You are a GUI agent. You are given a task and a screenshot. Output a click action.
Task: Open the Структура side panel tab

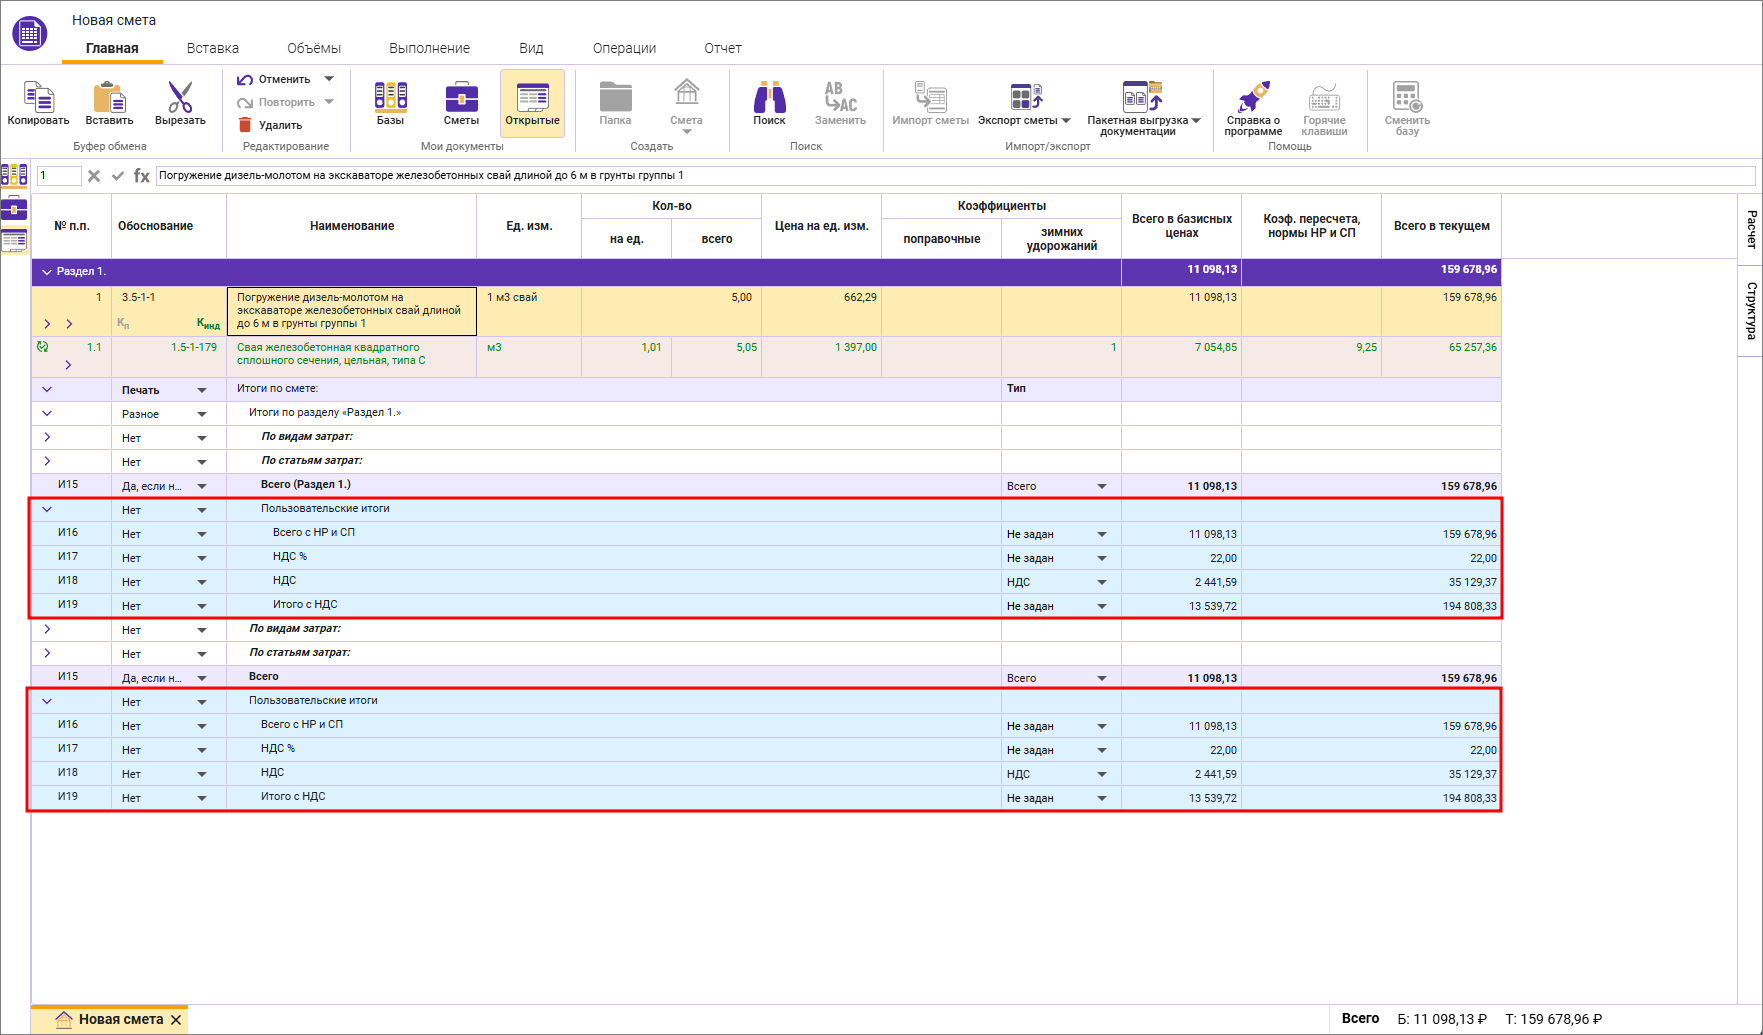tap(1750, 310)
